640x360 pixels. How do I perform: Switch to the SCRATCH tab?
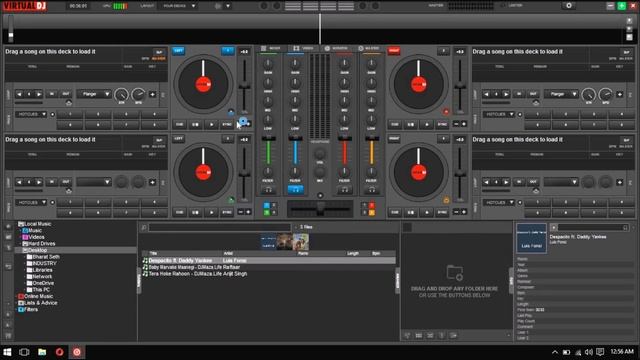click(x=336, y=49)
